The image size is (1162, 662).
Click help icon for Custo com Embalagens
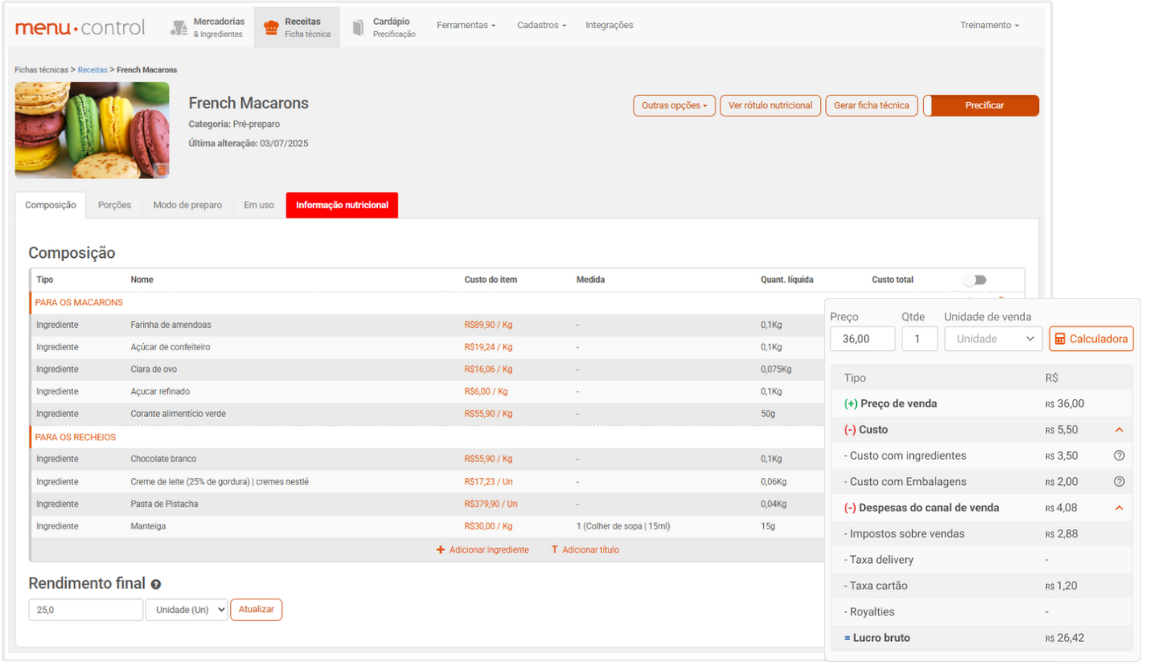point(1119,482)
